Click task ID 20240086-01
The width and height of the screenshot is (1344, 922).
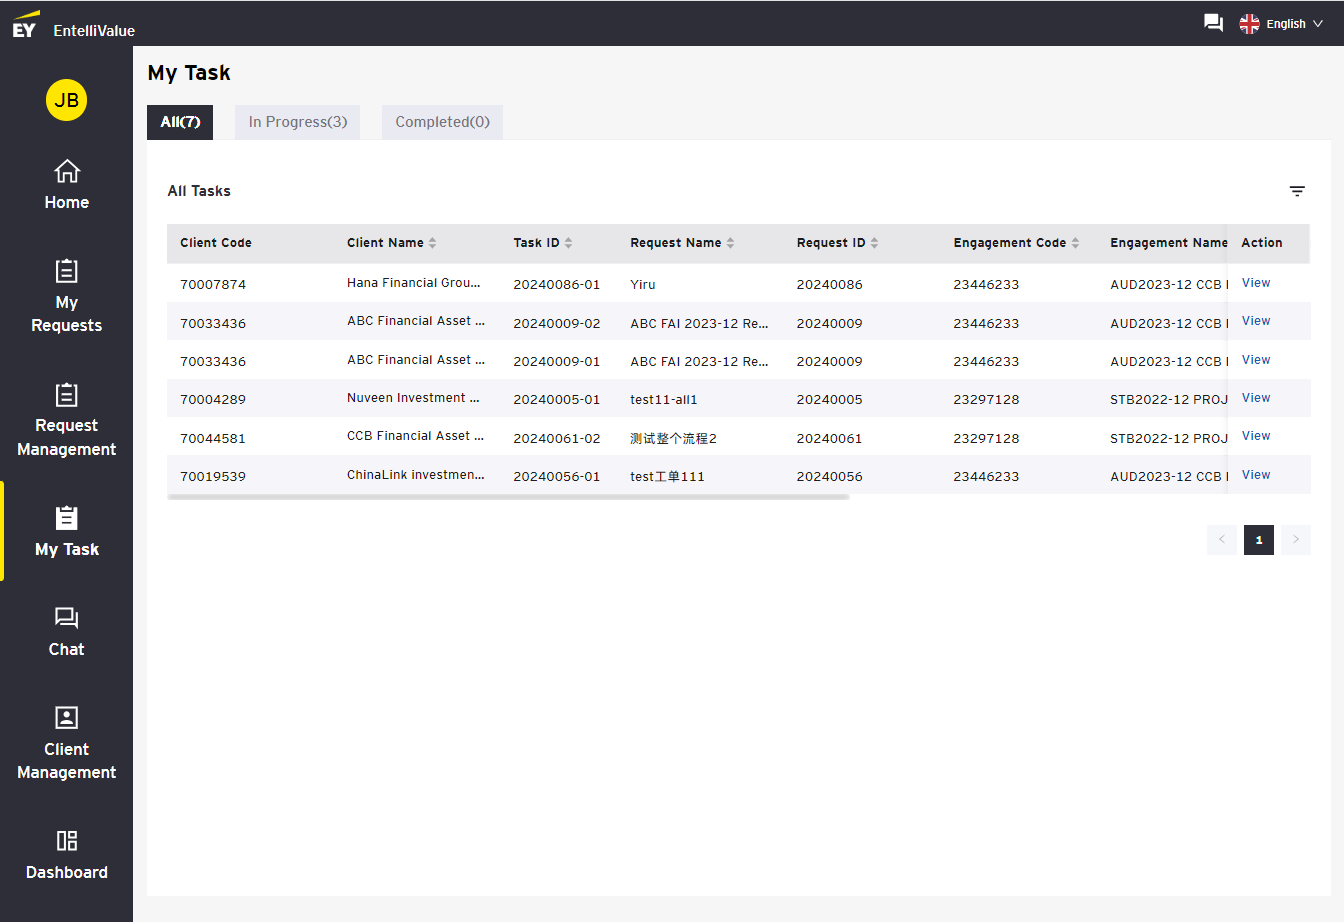pos(557,285)
